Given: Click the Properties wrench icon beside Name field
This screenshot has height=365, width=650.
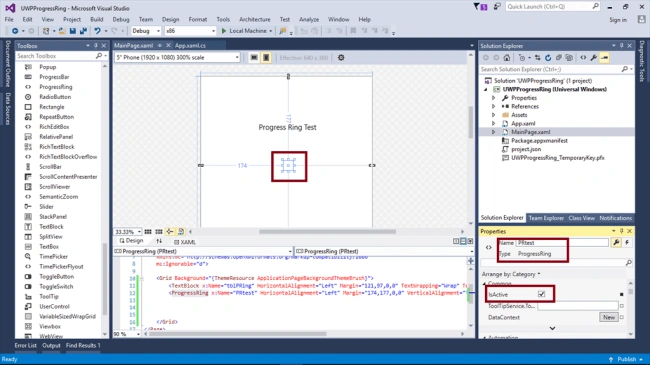Looking at the screenshot, I should (x=616, y=243).
